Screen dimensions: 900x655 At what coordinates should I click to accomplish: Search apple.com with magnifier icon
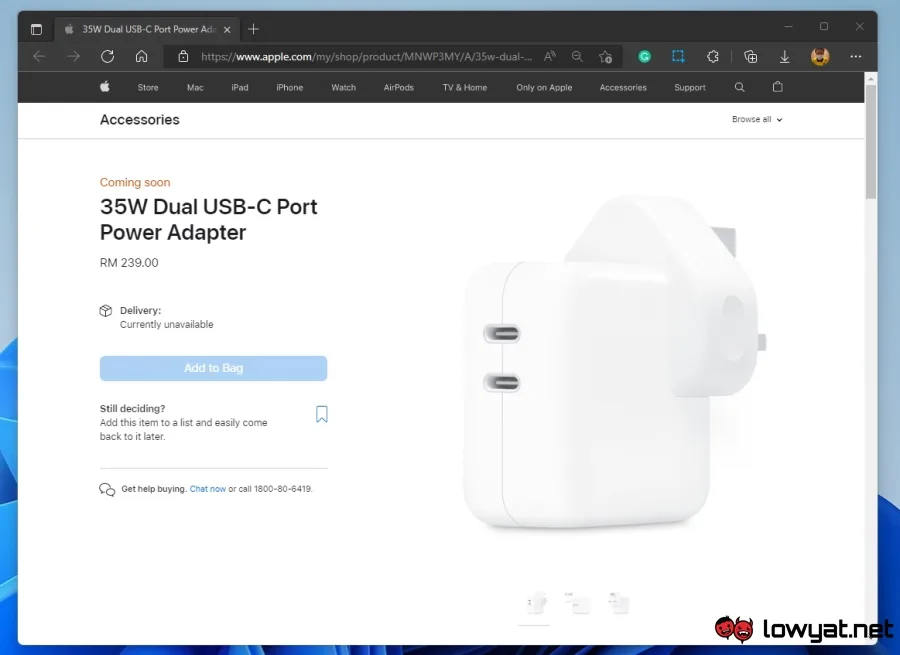[739, 87]
